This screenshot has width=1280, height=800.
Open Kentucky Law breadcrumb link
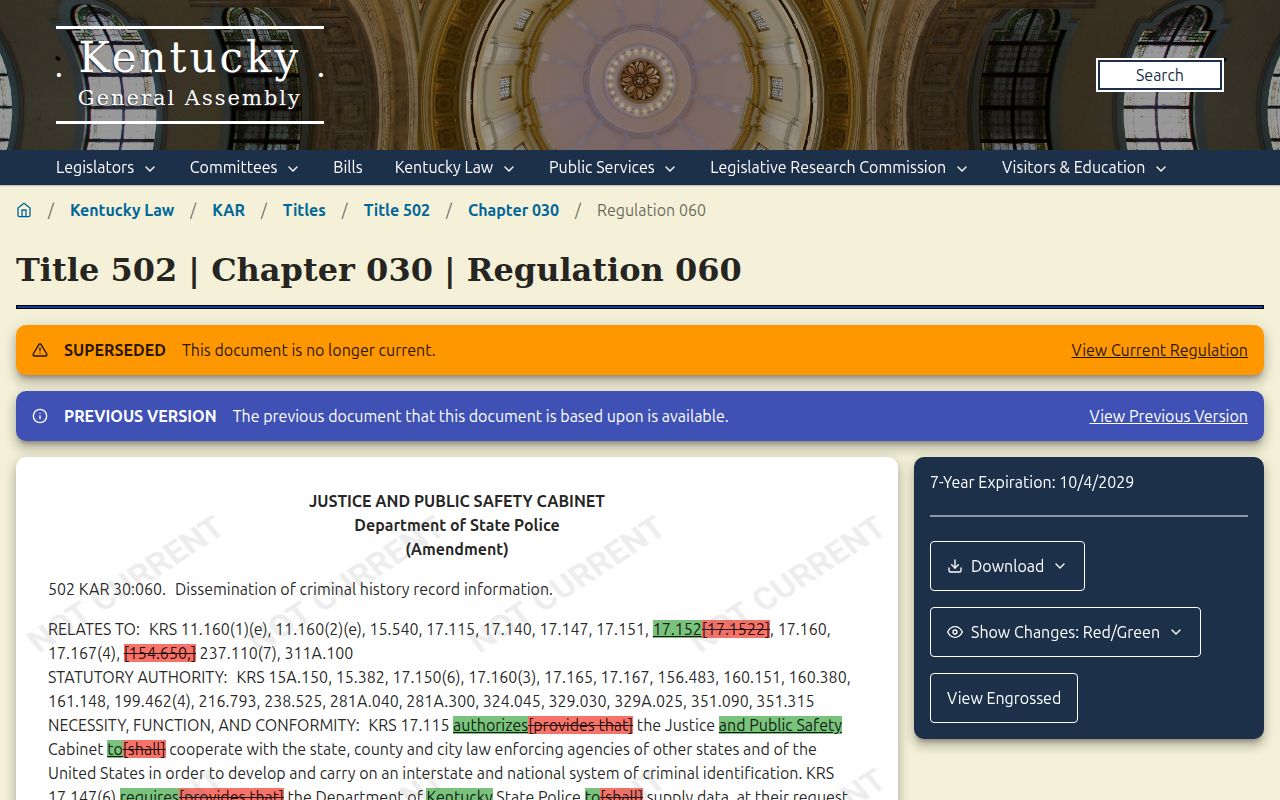click(x=122, y=210)
